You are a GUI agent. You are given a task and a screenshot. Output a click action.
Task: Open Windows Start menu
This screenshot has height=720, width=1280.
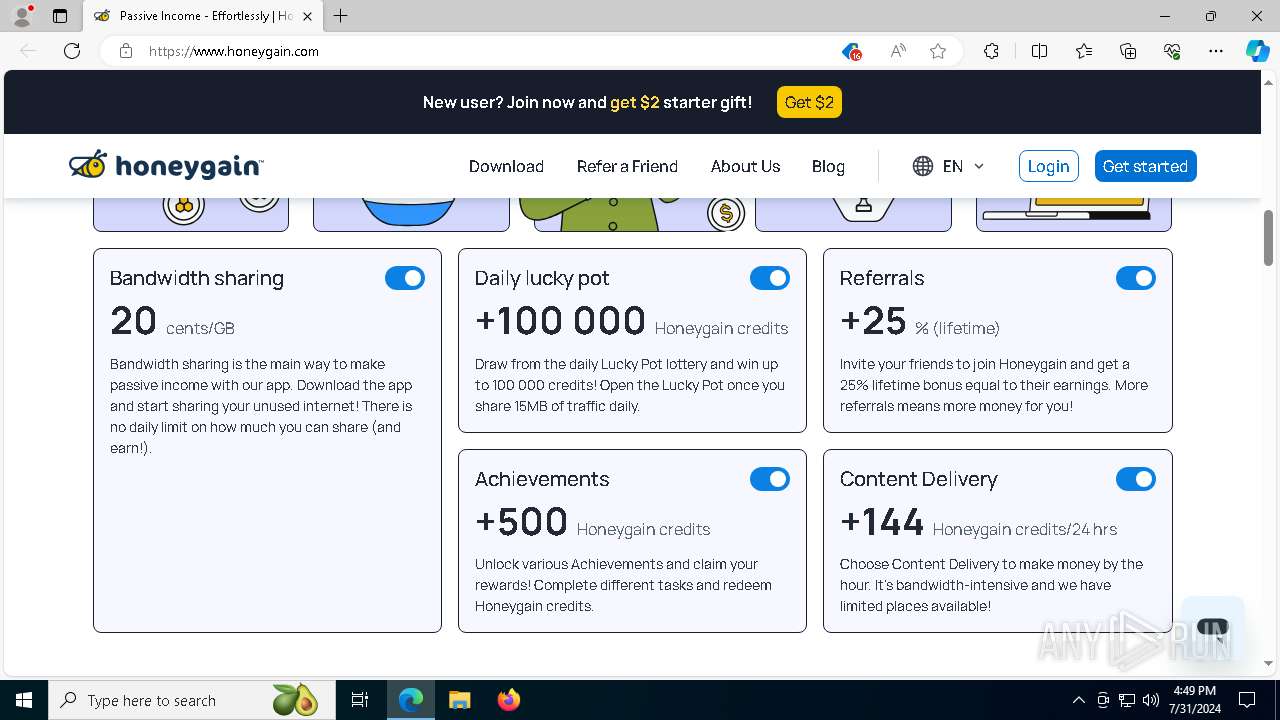23,700
